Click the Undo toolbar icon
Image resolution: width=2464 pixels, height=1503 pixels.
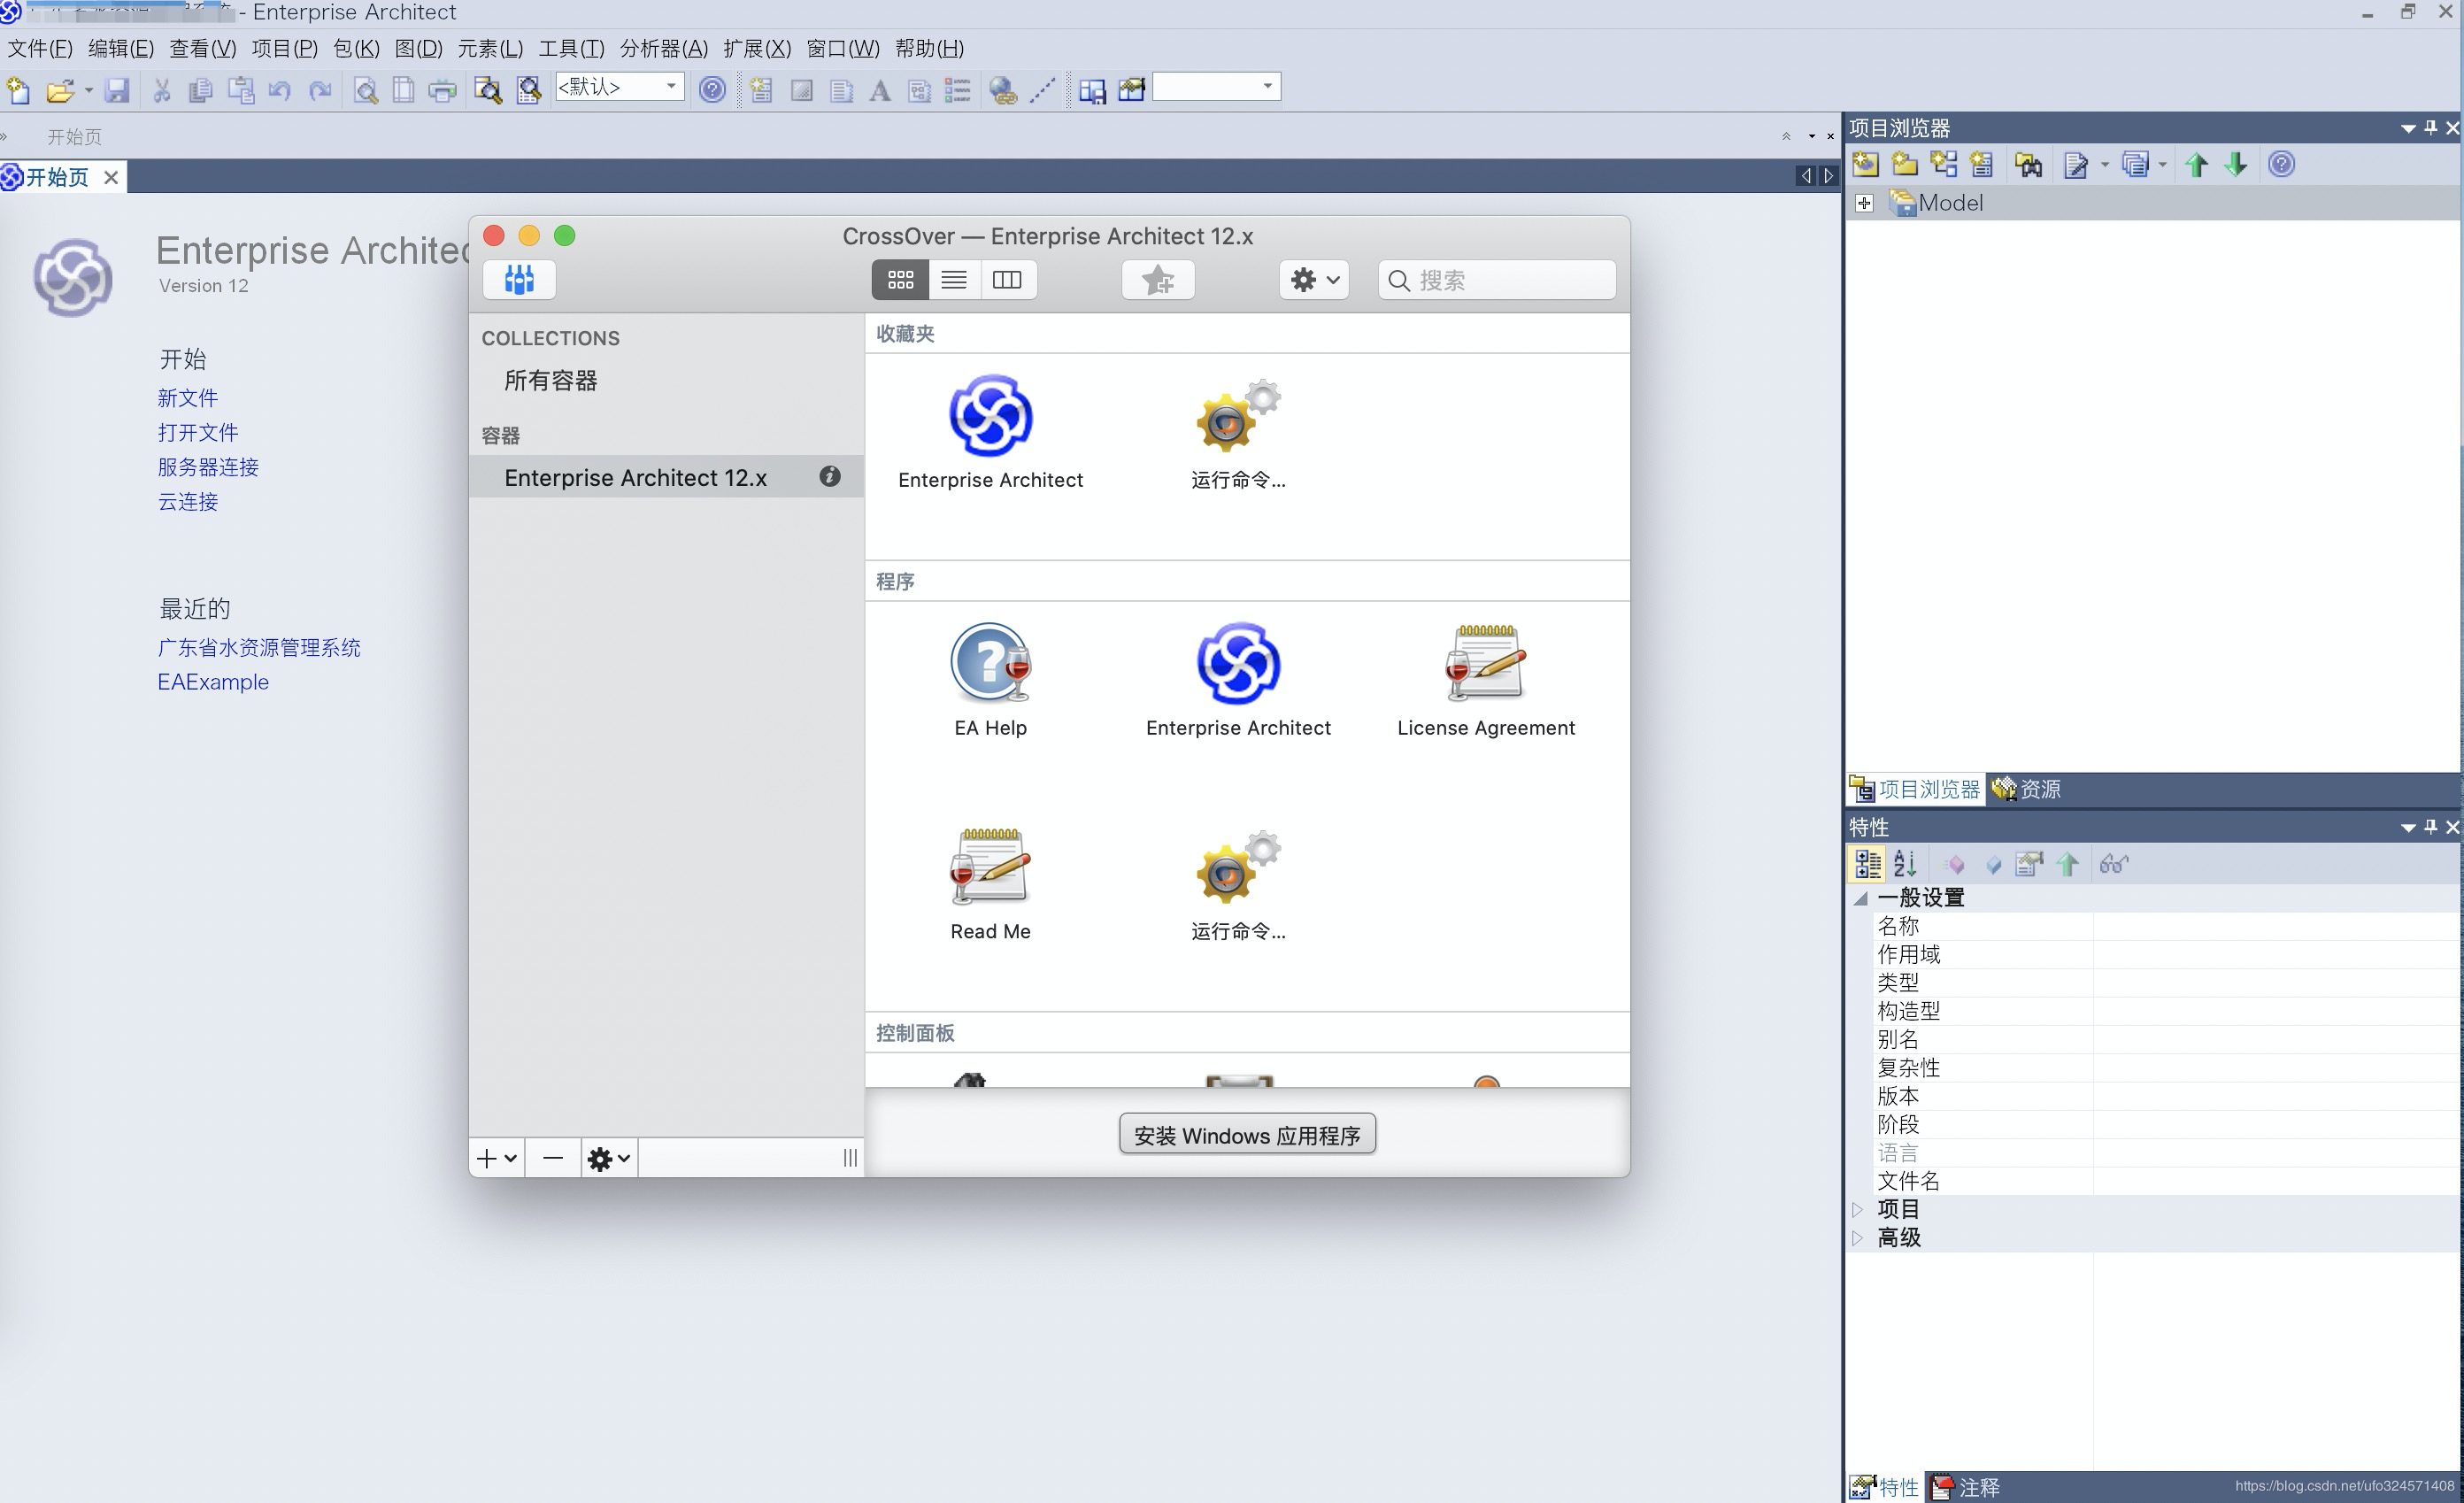click(x=280, y=90)
